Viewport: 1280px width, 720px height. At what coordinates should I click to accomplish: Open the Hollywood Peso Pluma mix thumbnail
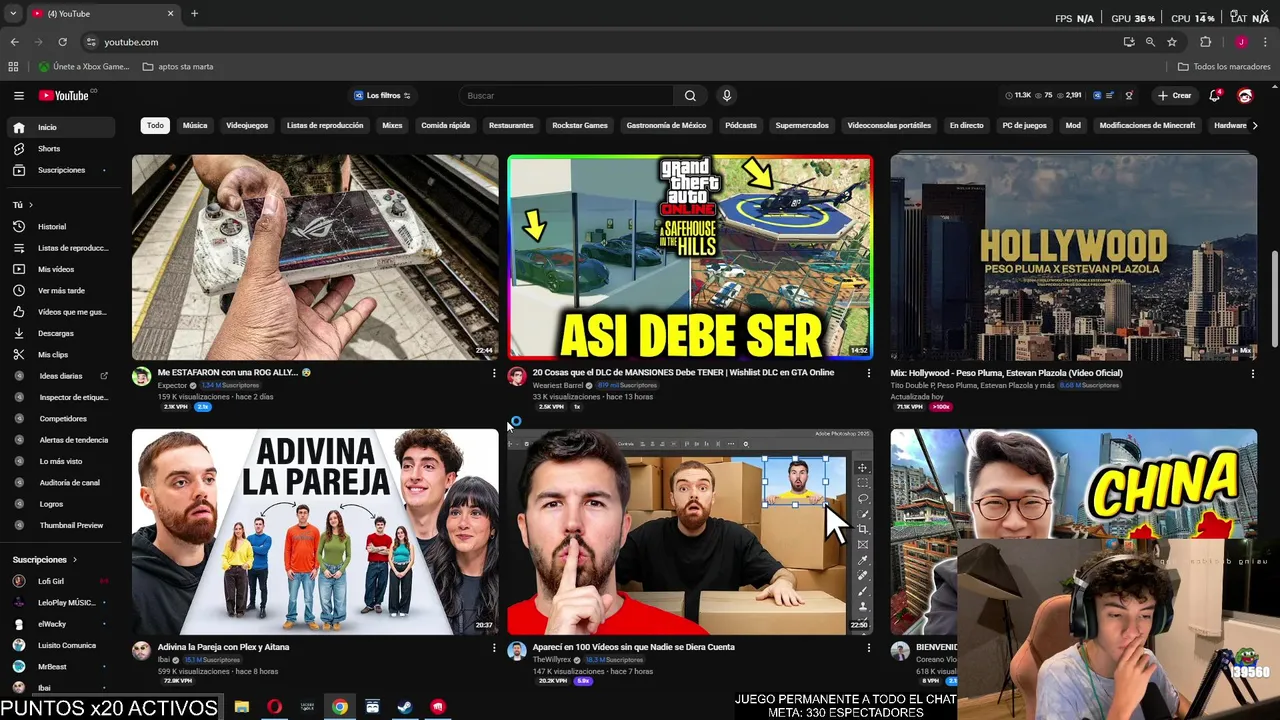1074,257
